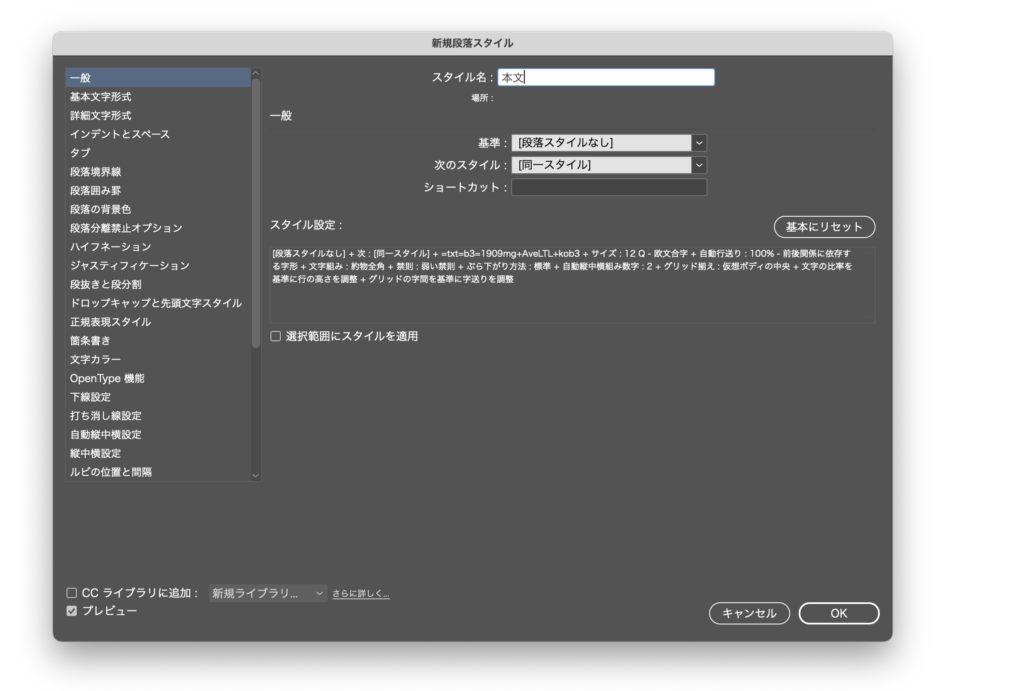Viewport: 1024px width, 691px height.
Task: Select インデントとスペース category
Action: coord(119,134)
